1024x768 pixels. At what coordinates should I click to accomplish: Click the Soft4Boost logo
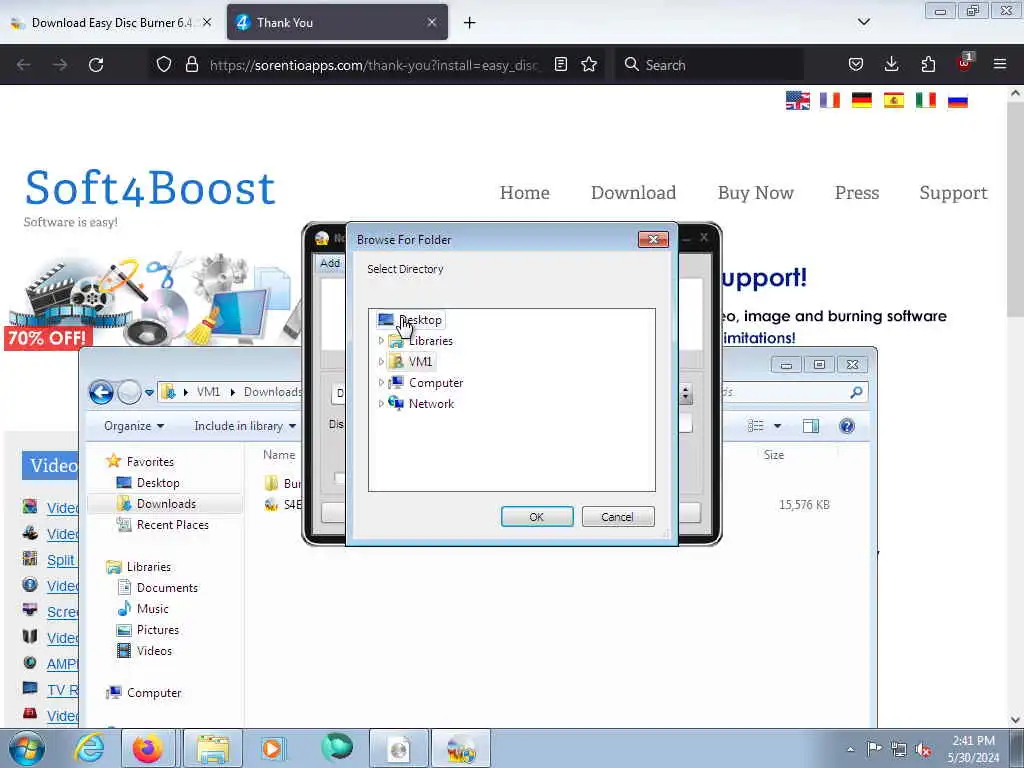coord(150,188)
